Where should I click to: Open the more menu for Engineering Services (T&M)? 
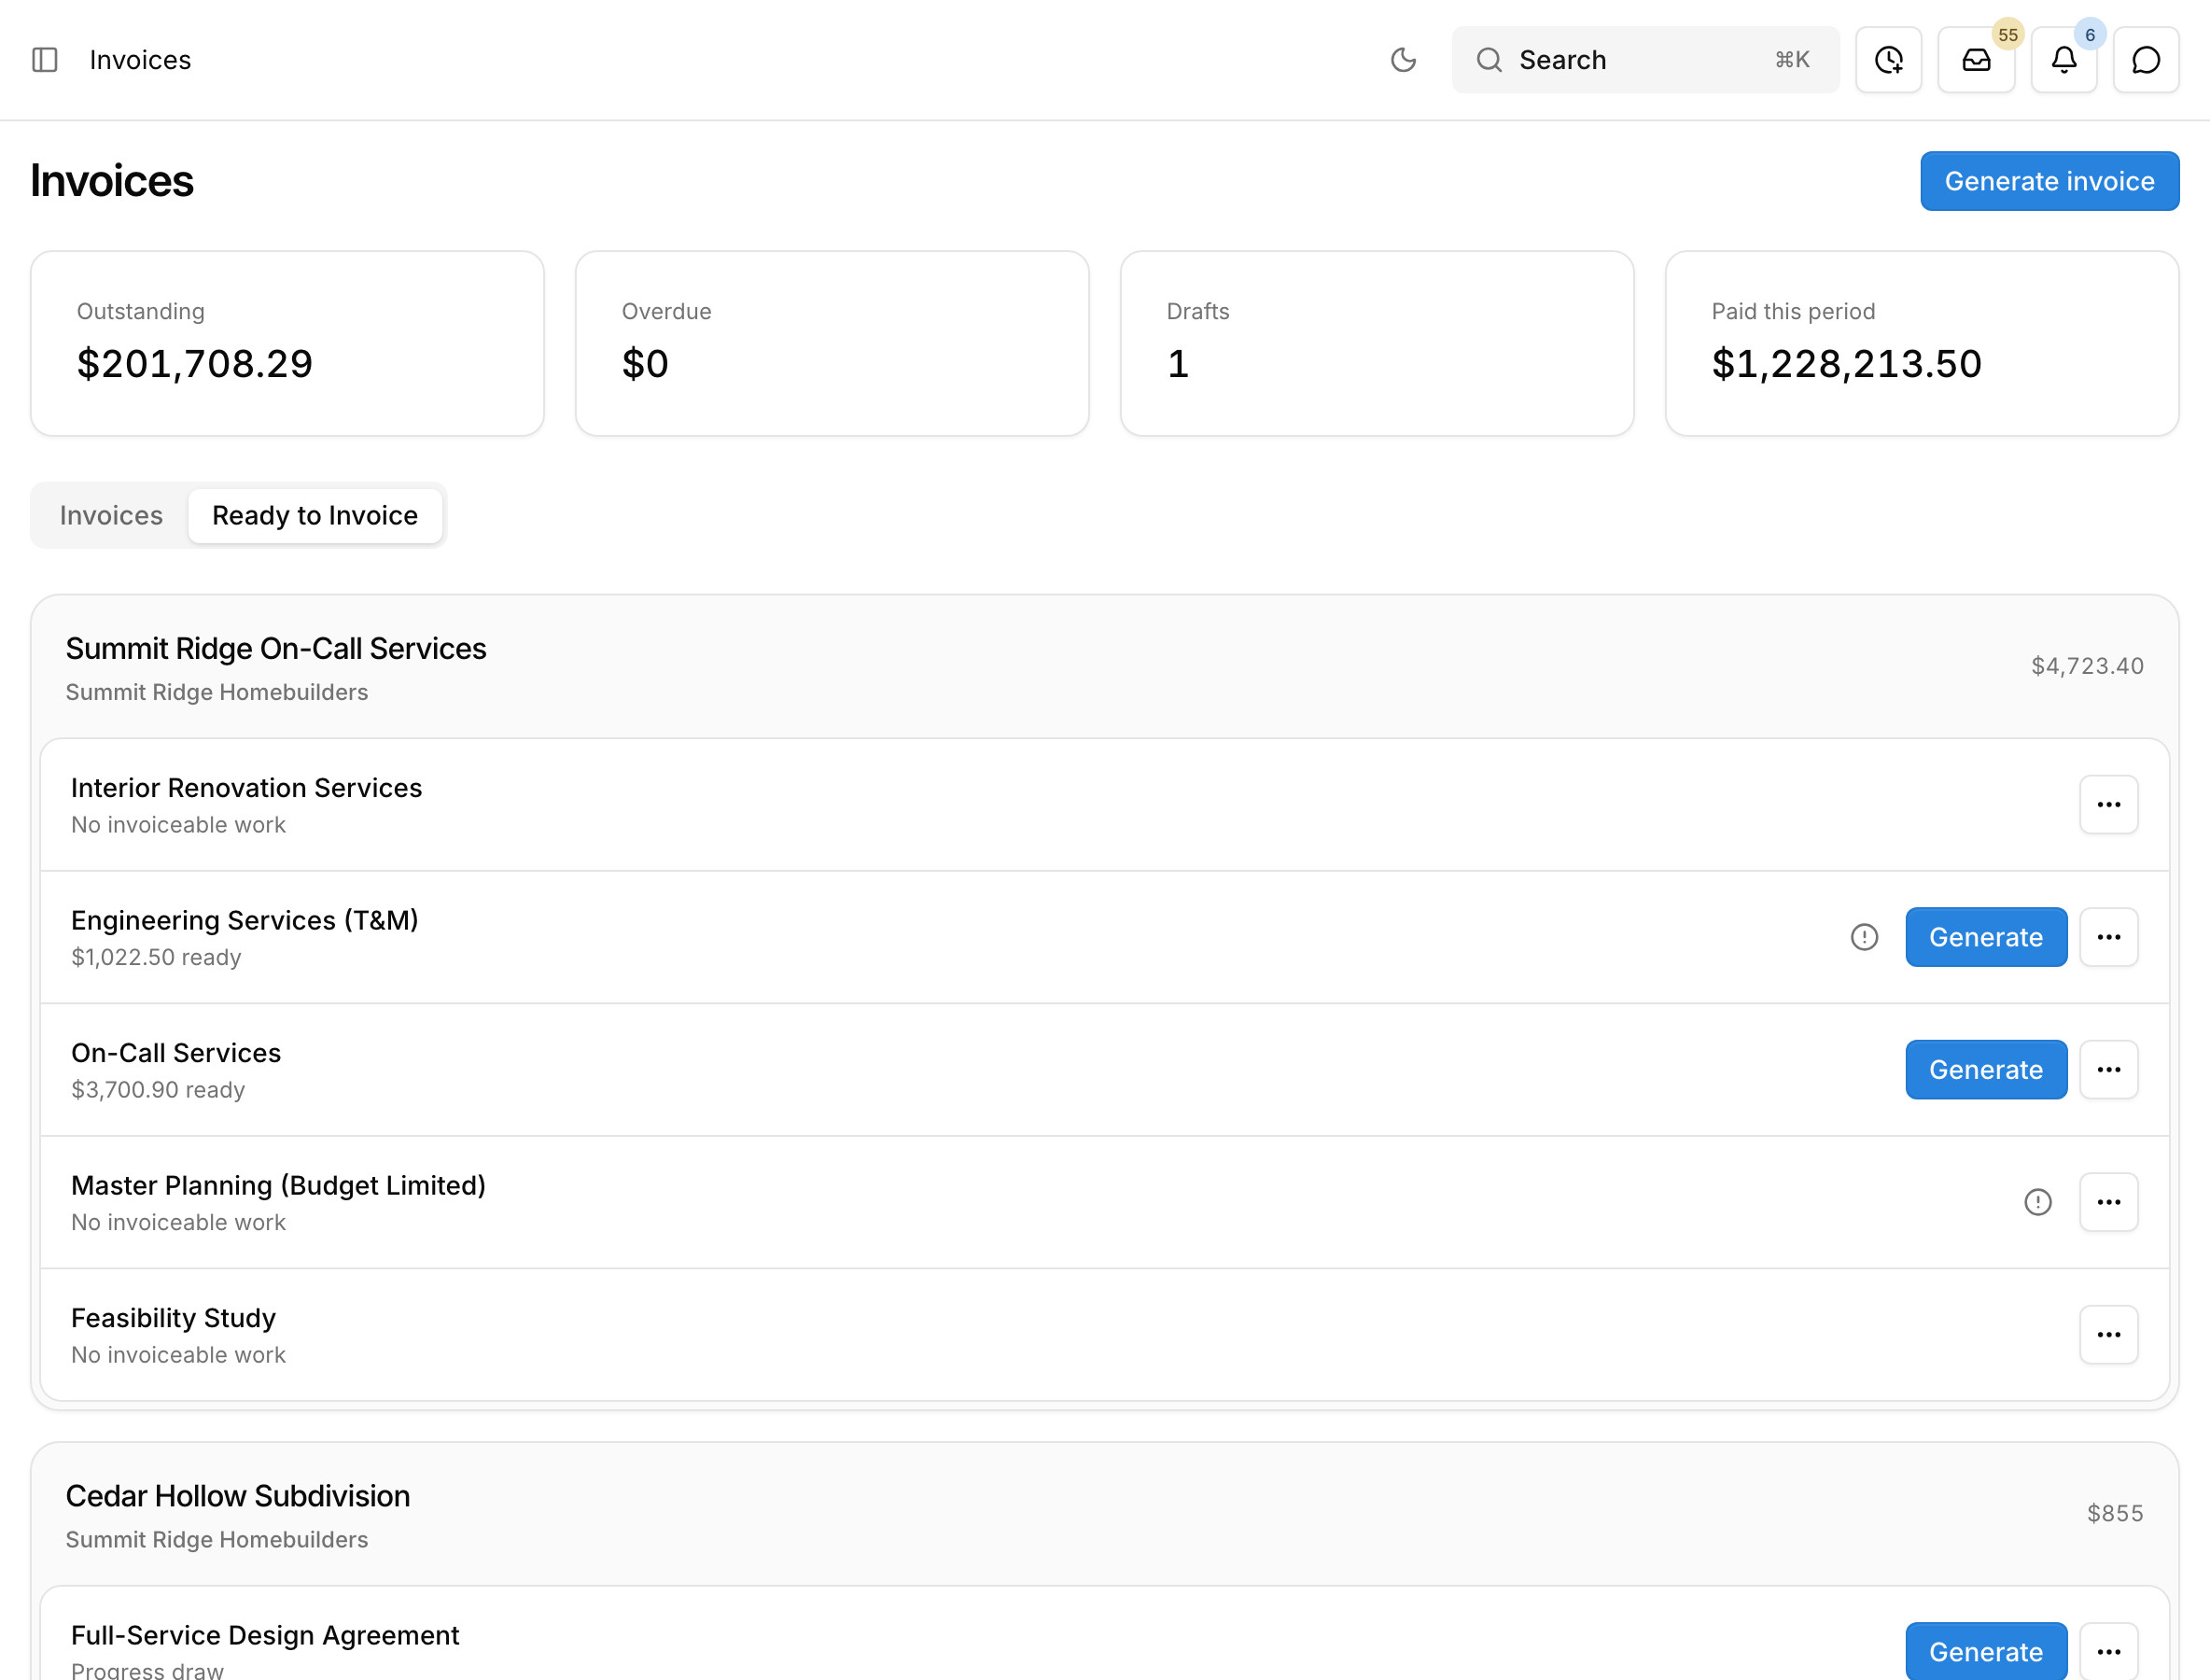[2108, 937]
